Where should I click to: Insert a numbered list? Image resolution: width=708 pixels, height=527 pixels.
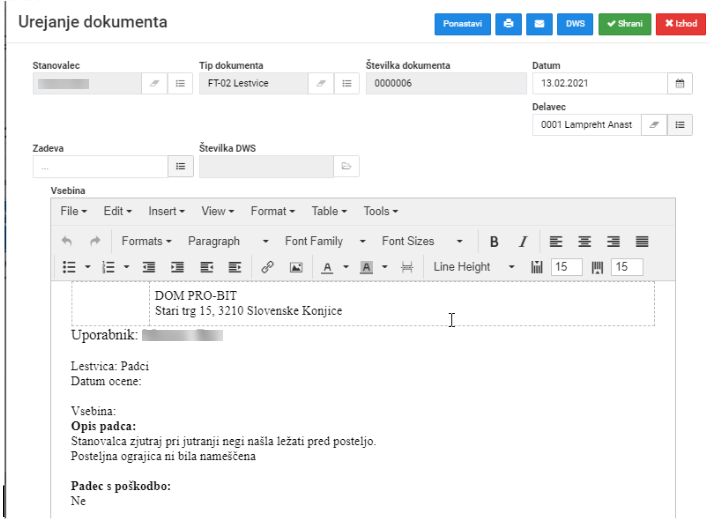tap(108, 267)
